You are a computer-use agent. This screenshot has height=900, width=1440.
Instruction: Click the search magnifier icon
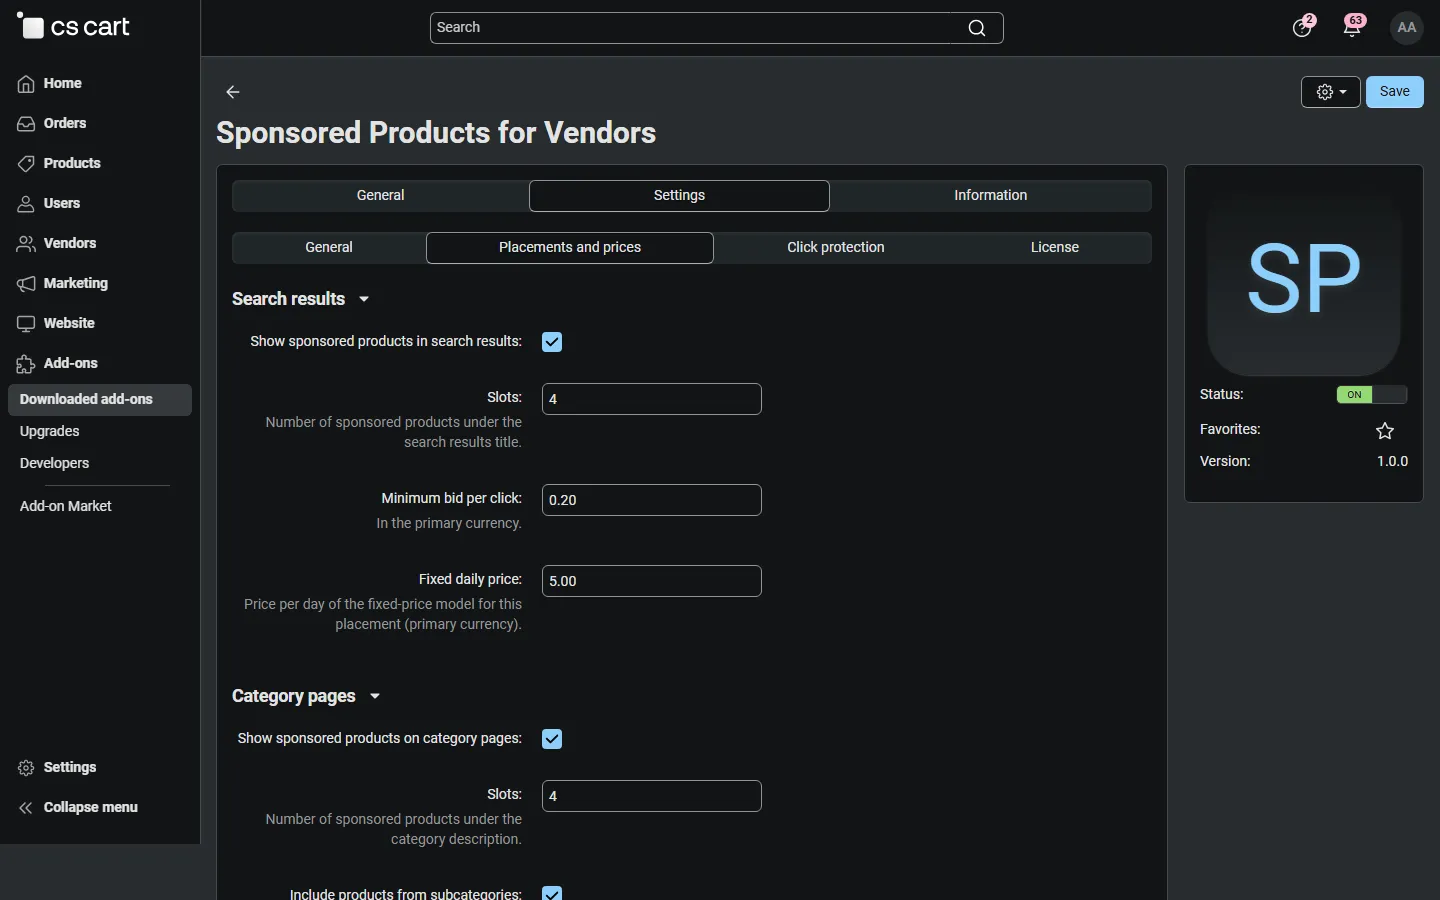[977, 28]
